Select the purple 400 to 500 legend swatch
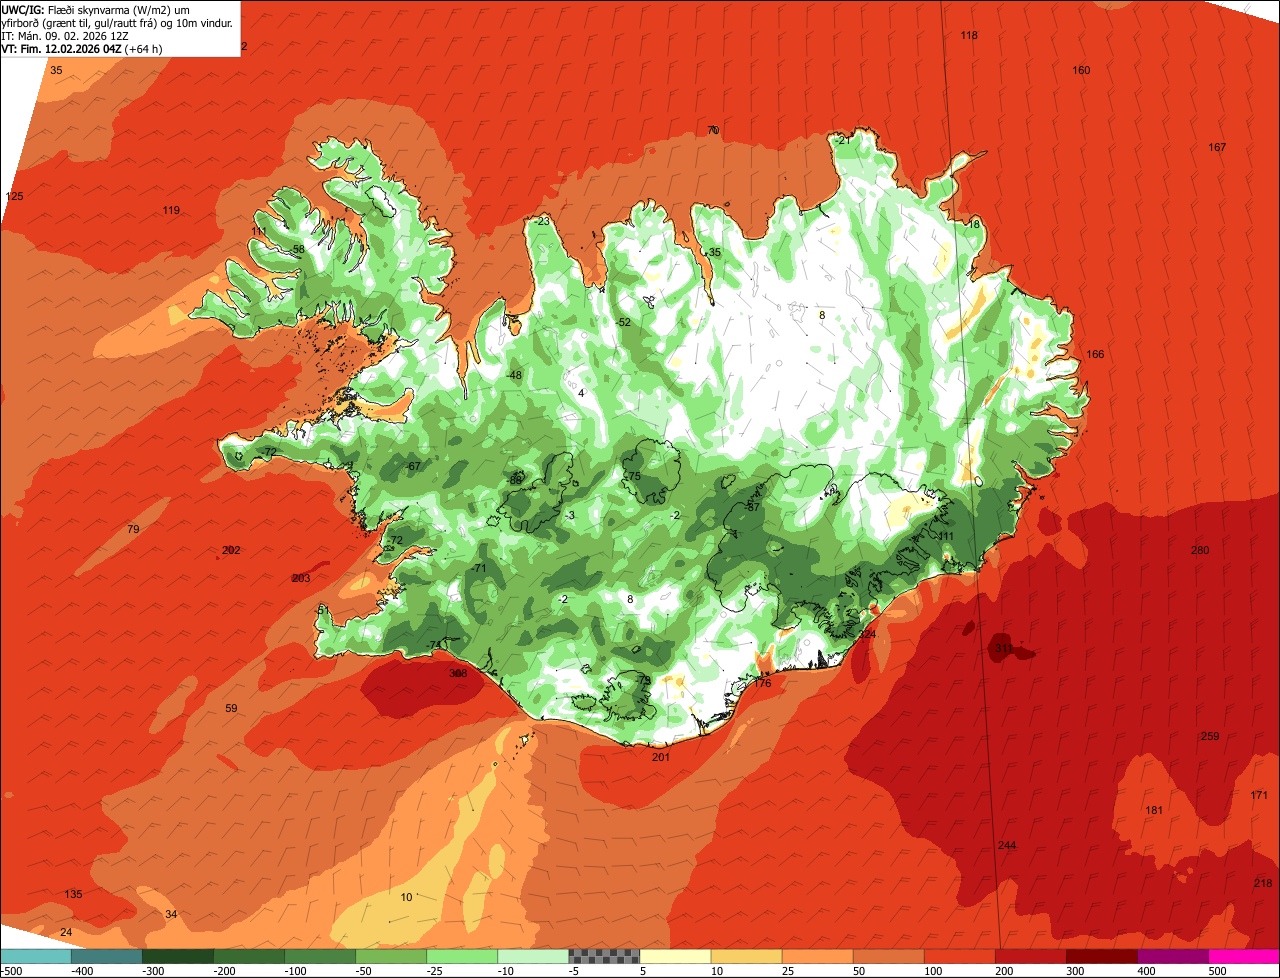The image size is (1280, 978). (1173, 956)
